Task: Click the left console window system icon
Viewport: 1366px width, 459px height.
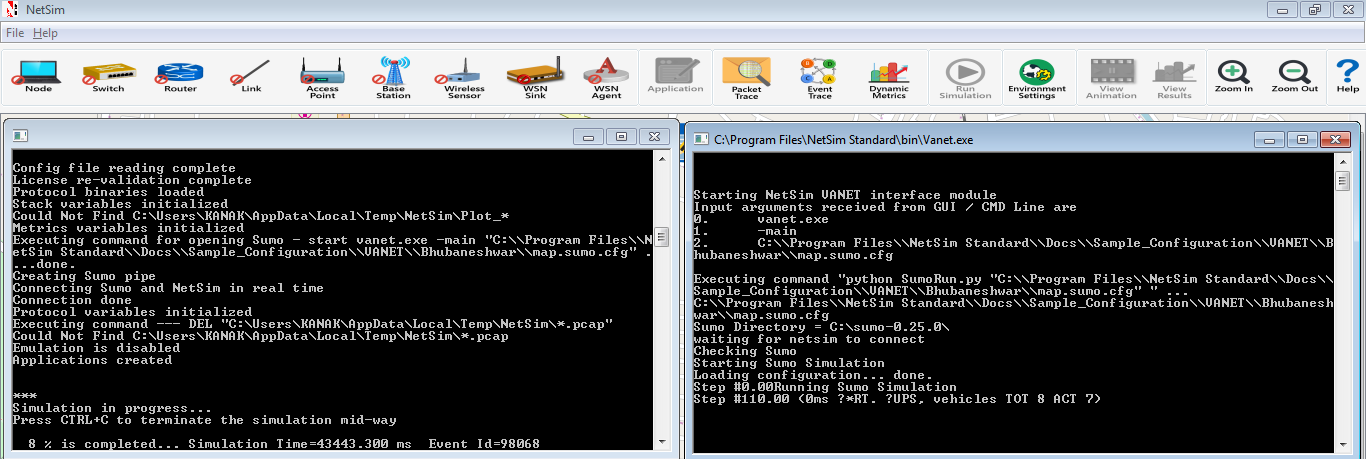Action: pyautogui.click(x=19, y=136)
